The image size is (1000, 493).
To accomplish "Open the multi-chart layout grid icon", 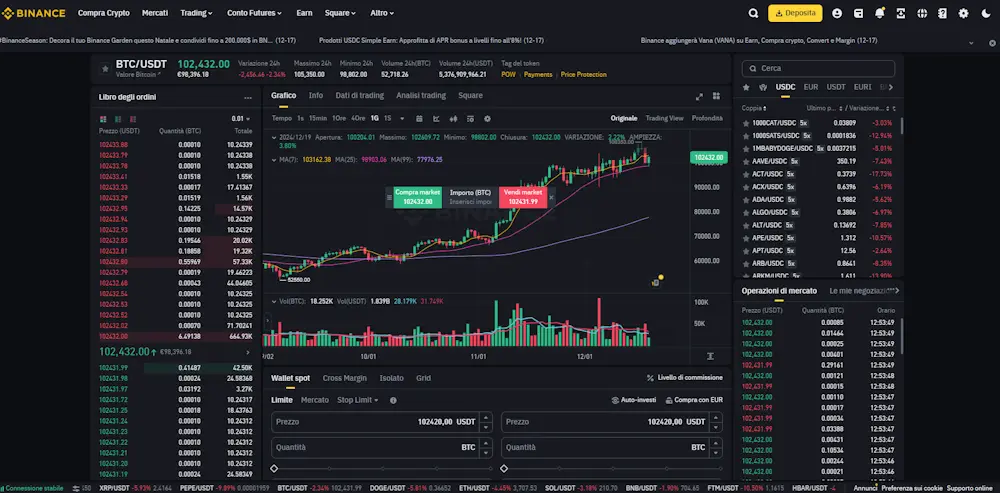I will point(716,96).
